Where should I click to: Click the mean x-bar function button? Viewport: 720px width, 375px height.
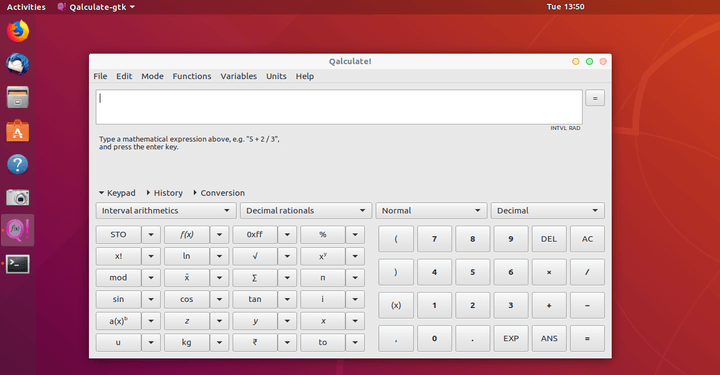(186, 278)
